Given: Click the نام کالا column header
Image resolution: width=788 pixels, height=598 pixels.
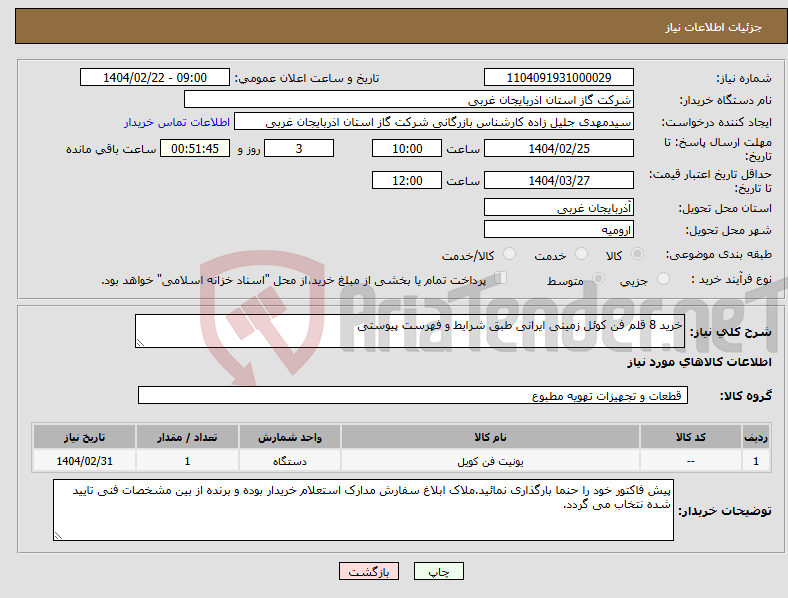Looking at the screenshot, I should (490, 437).
